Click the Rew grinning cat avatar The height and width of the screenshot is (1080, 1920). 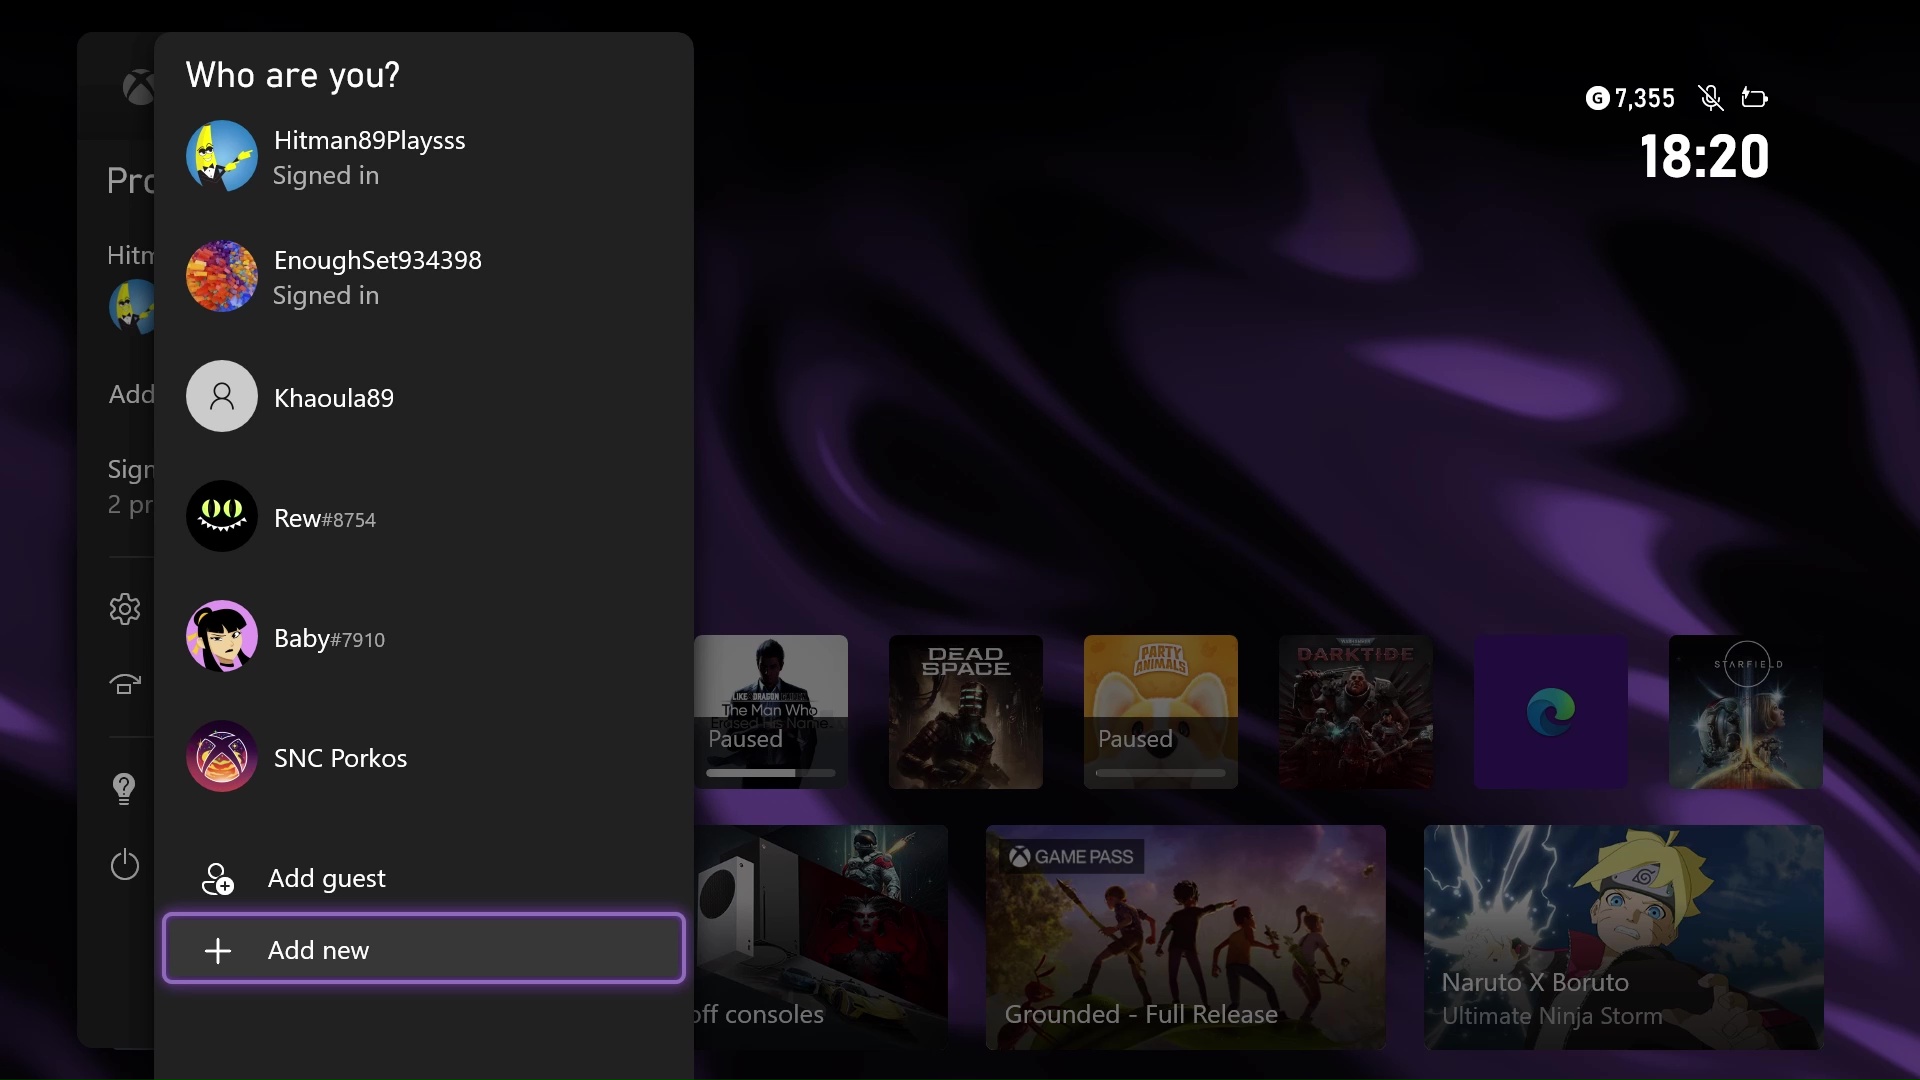222,516
